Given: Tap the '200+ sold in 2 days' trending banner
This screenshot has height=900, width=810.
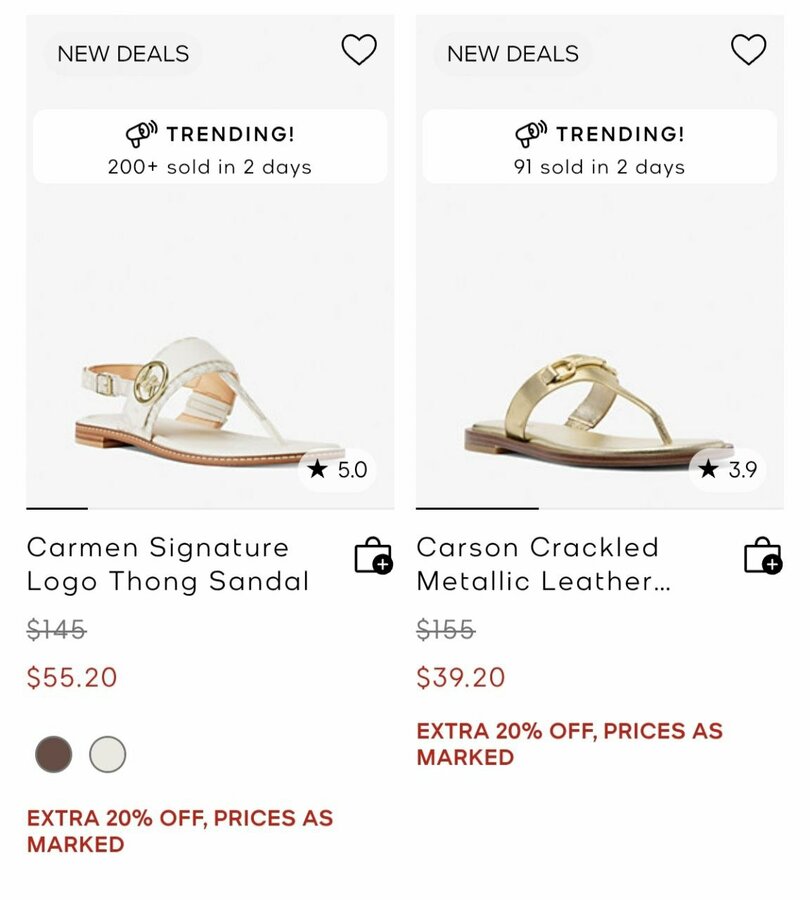Looking at the screenshot, I should pyautogui.click(x=210, y=148).
